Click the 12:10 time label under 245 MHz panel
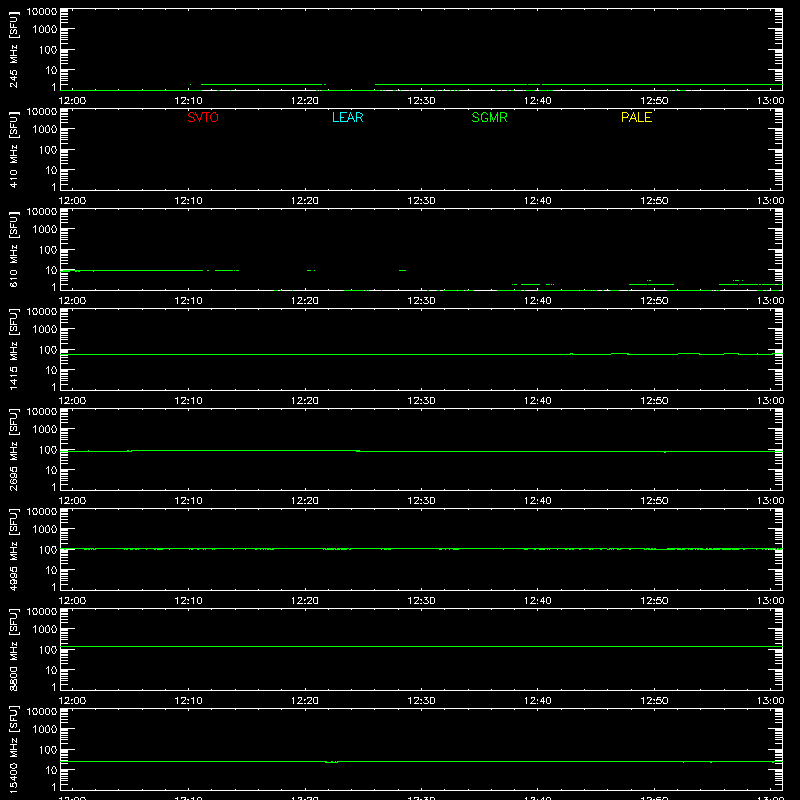 point(188,101)
